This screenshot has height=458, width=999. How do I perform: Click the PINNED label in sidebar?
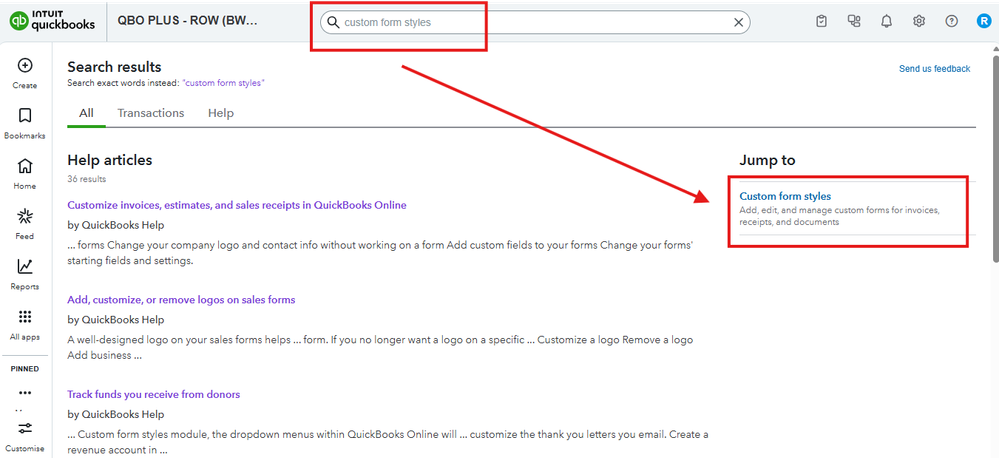25,369
